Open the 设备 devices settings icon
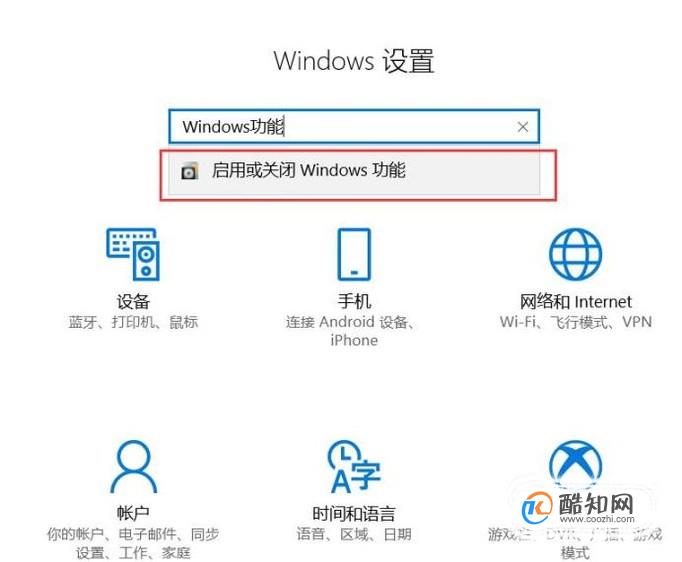This screenshot has width=682, height=562. click(133, 254)
